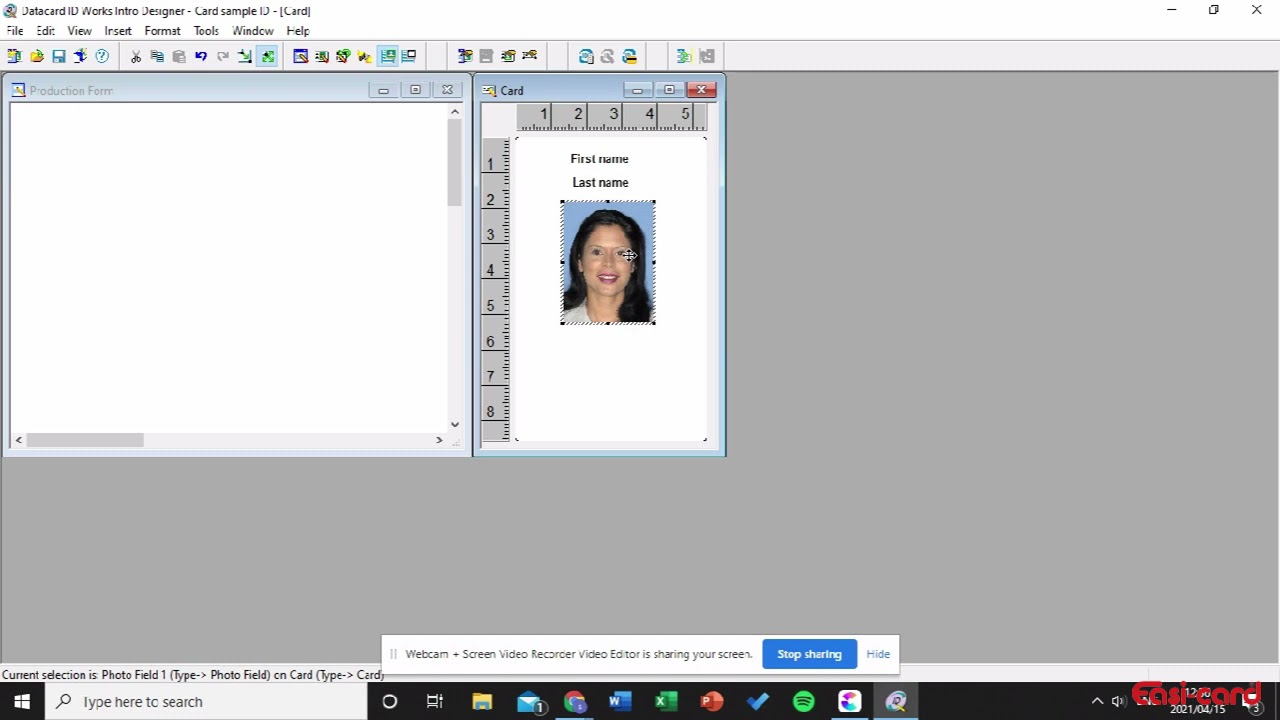
Task: Minimize the Card design window
Action: [637, 90]
